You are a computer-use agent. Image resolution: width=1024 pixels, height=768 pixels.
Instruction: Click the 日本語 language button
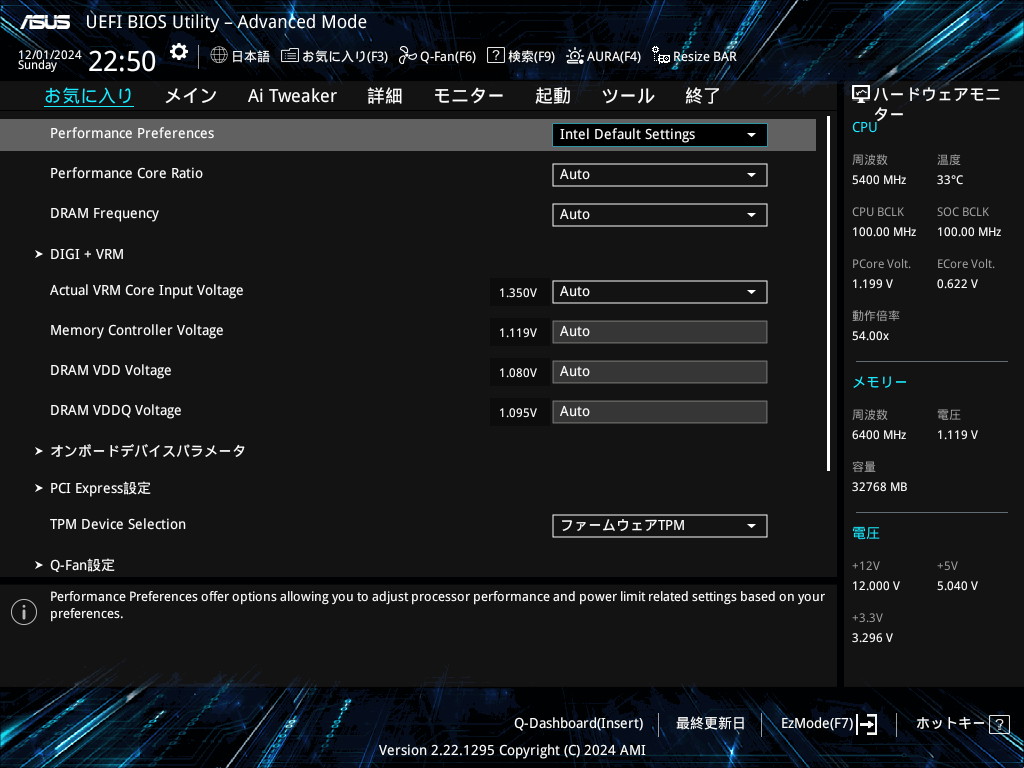coord(251,56)
